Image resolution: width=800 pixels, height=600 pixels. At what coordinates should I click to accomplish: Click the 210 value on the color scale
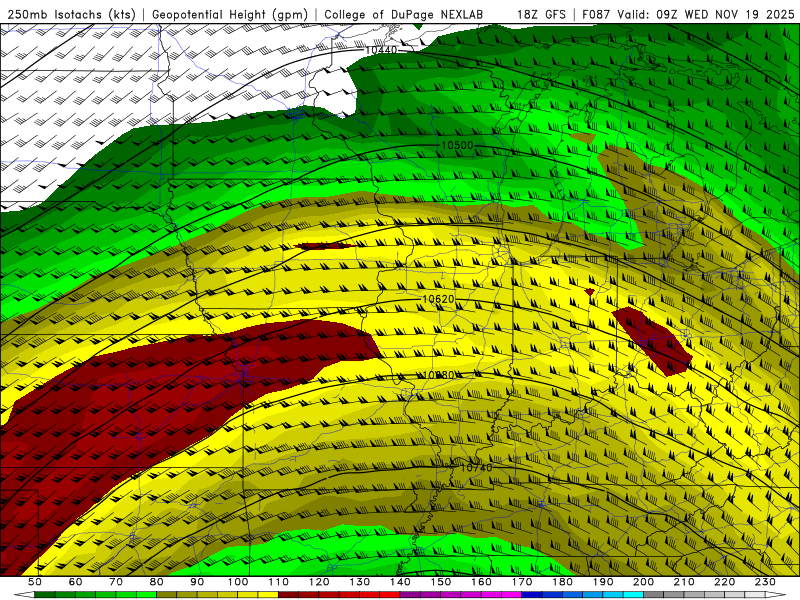coord(684,582)
